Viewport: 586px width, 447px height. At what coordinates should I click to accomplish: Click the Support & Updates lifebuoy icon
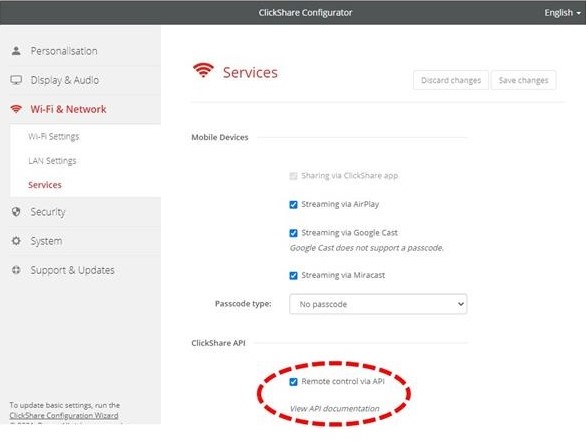click(16, 270)
